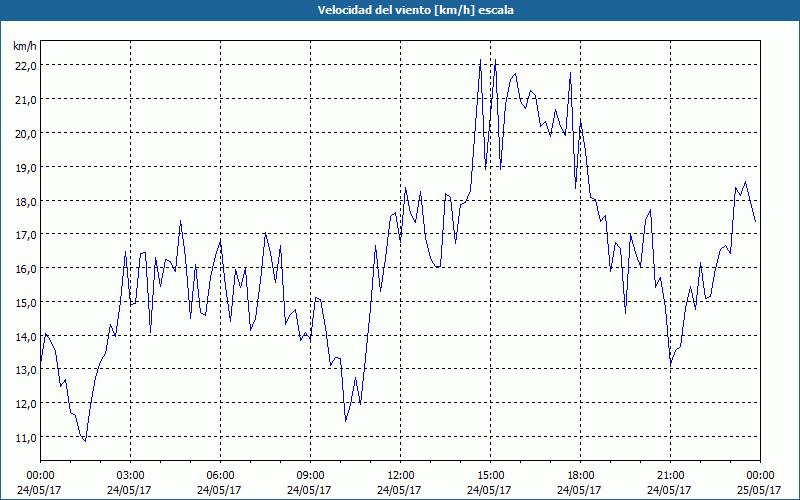
Task: Click the '09:00' time axis label
Action: pyautogui.click(x=311, y=476)
